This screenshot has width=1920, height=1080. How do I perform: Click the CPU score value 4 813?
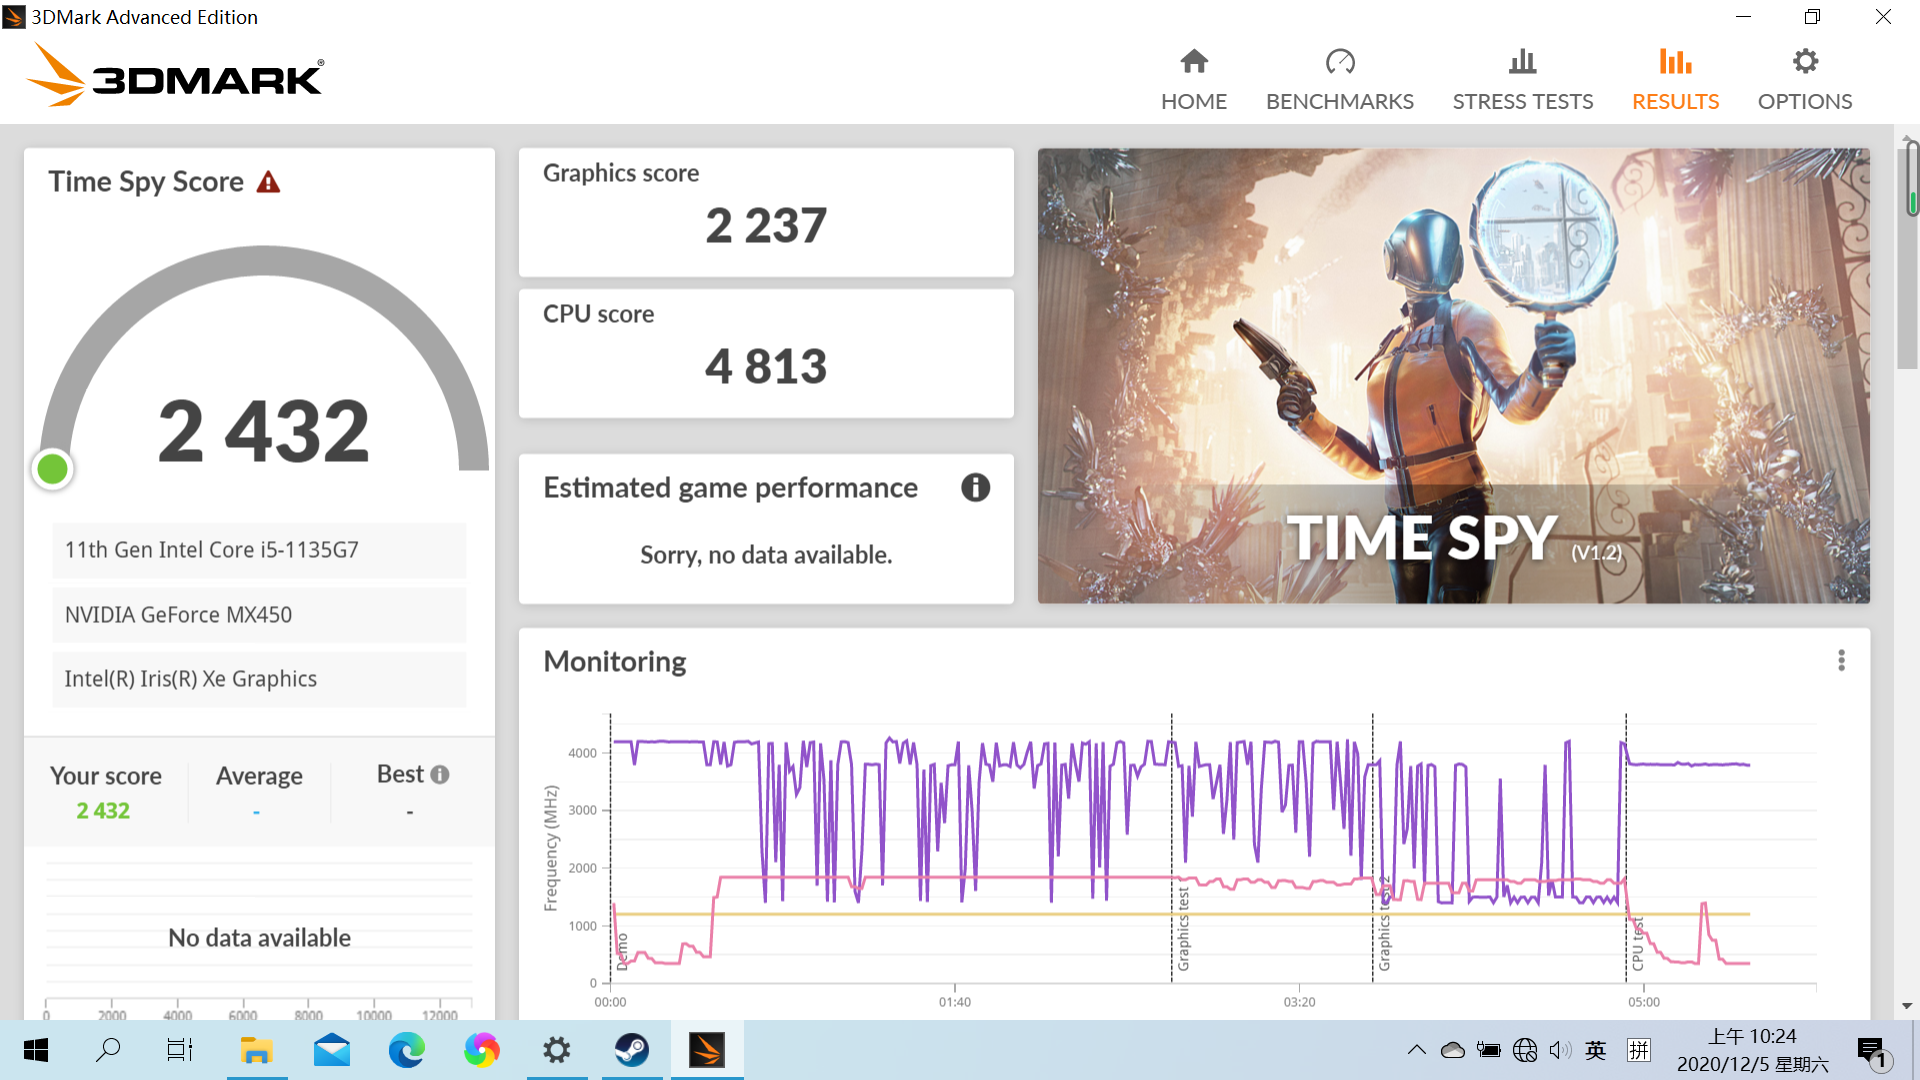pos(766,366)
